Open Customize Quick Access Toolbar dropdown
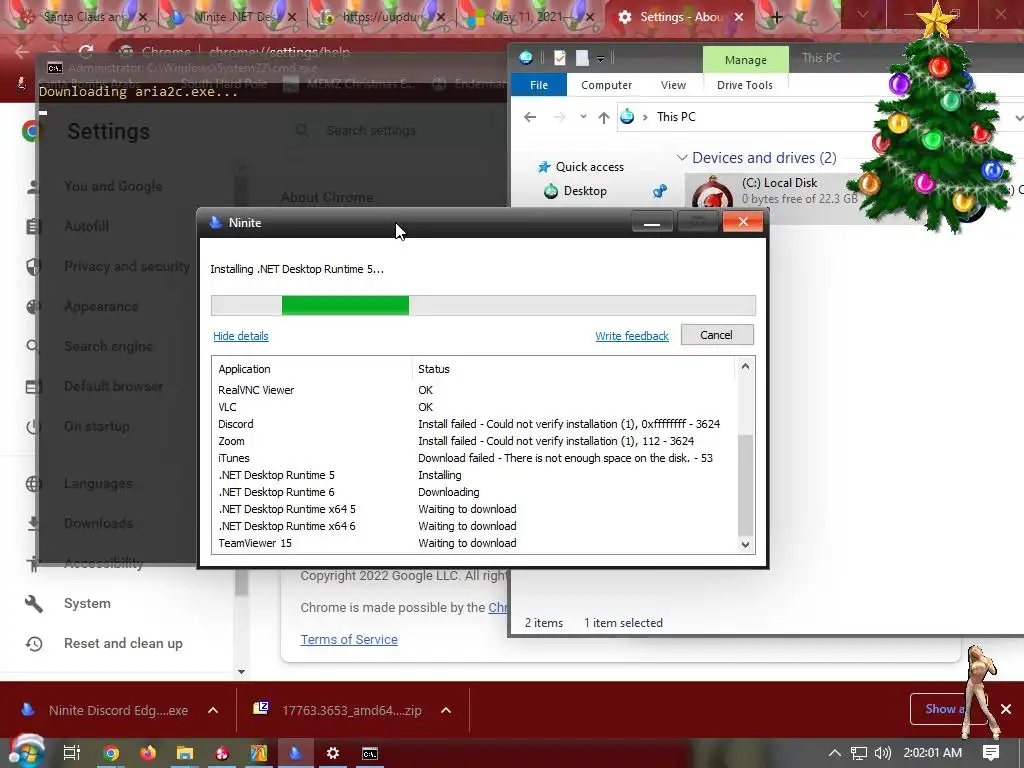Viewport: 1024px width, 768px height. tap(600, 59)
